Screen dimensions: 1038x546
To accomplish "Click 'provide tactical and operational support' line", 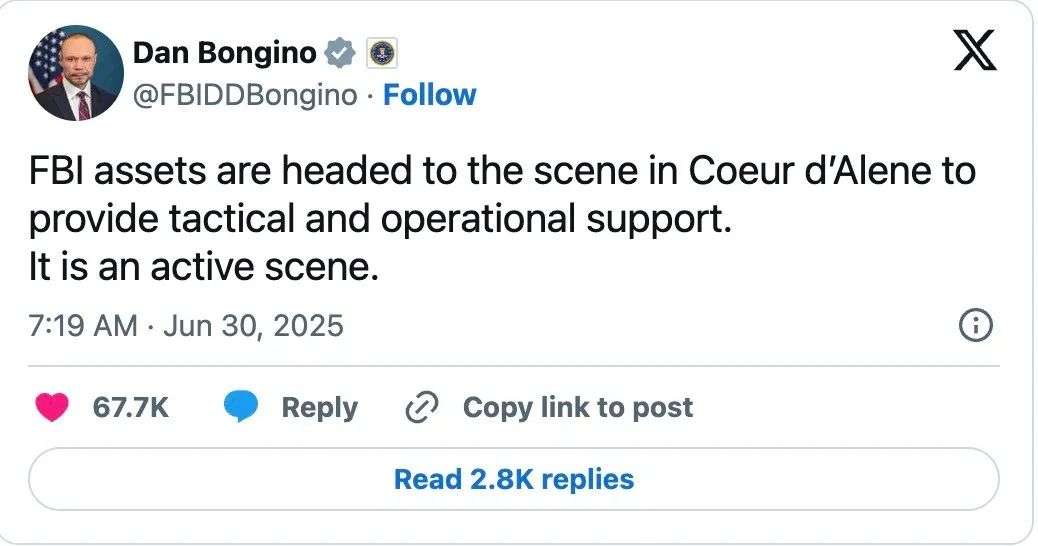I will 380,220.
